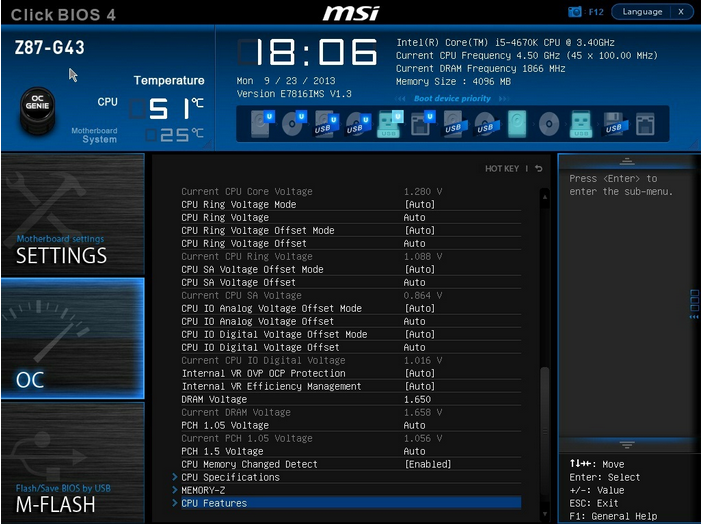Select the legacy USB hard disk boot icon
Image resolution: width=701 pixels, height=524 pixels.
454,124
